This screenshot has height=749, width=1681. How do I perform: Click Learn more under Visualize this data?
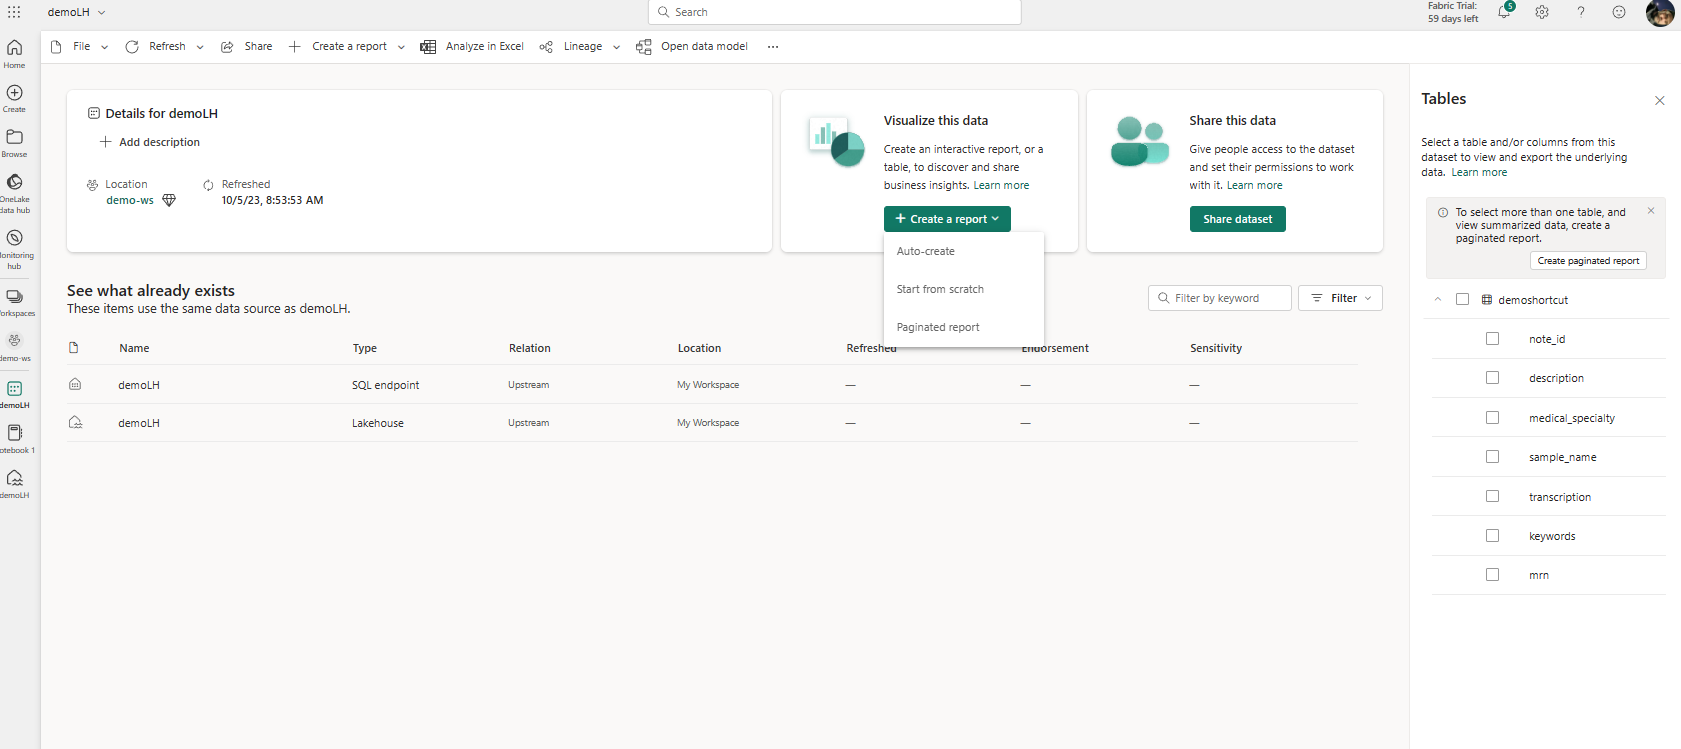(1001, 185)
